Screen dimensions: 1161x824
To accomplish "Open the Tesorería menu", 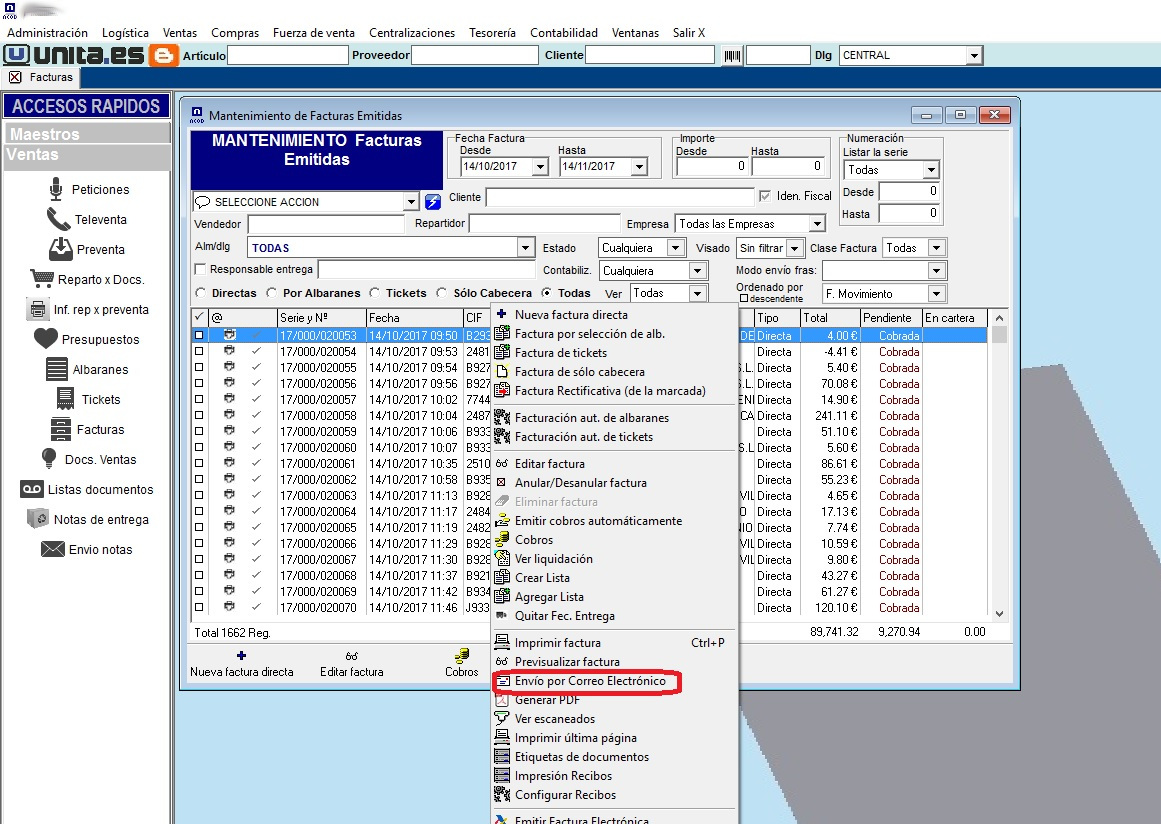I will pyautogui.click(x=492, y=33).
